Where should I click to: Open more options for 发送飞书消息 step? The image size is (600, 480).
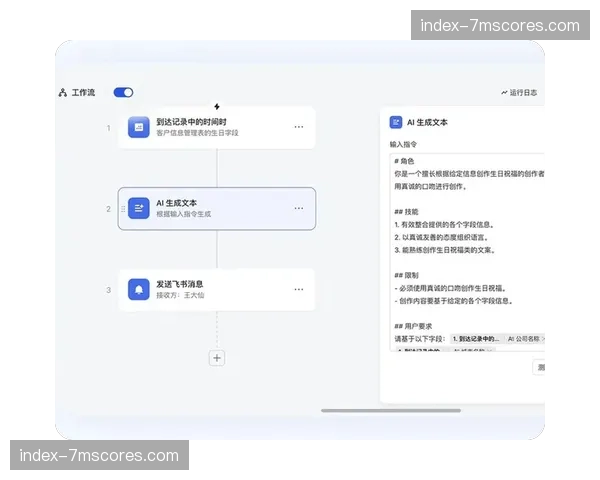tap(299, 289)
